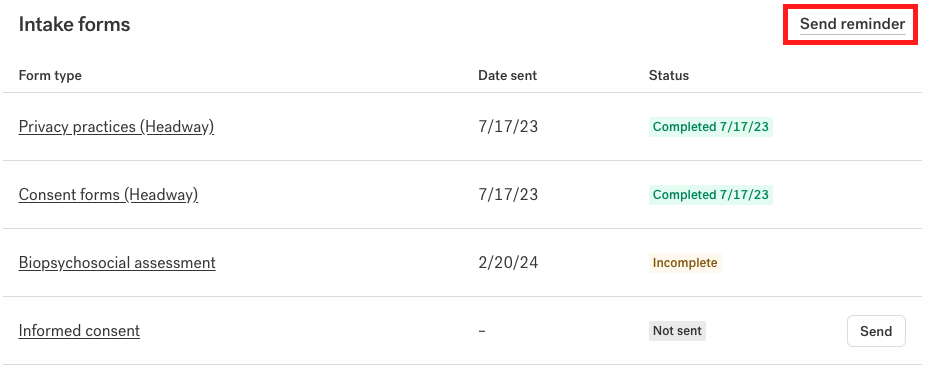This screenshot has height=380, width=941.
Task: Select Consent forms Completed 7/17/23 badge
Action: 711,195
